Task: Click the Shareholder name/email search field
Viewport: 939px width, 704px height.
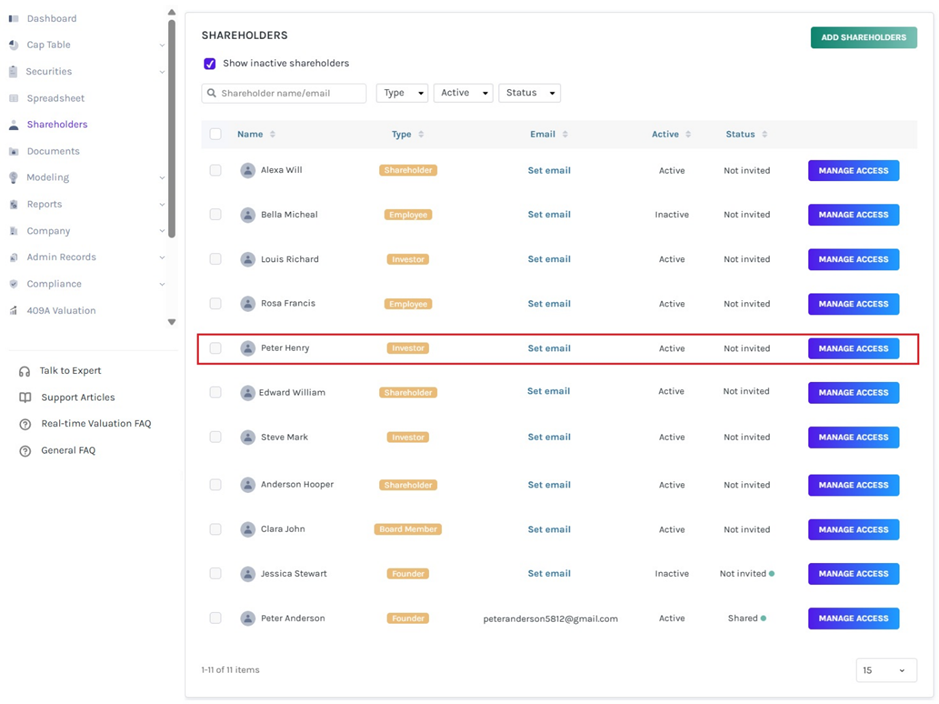Action: (x=284, y=93)
